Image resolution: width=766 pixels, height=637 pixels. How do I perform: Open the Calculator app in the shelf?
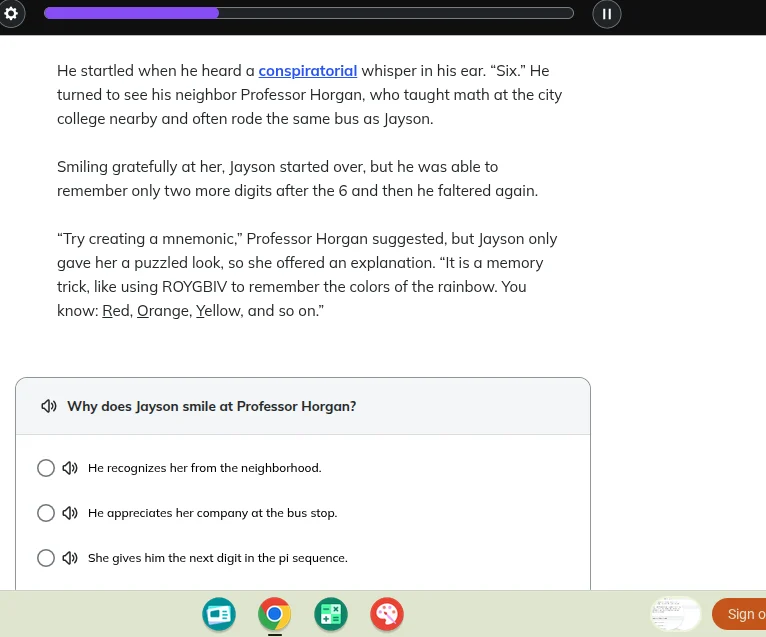point(330,614)
